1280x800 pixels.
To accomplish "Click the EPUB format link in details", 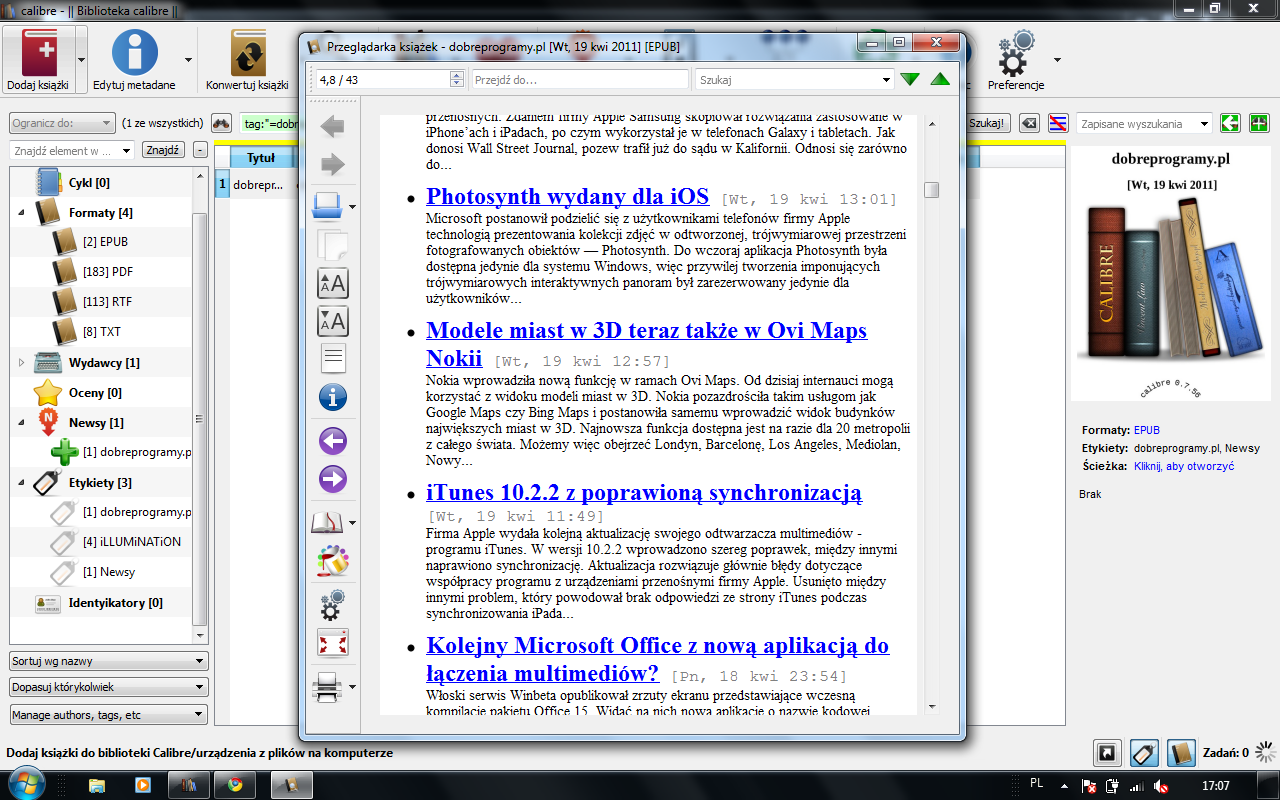I will tap(1147, 430).
